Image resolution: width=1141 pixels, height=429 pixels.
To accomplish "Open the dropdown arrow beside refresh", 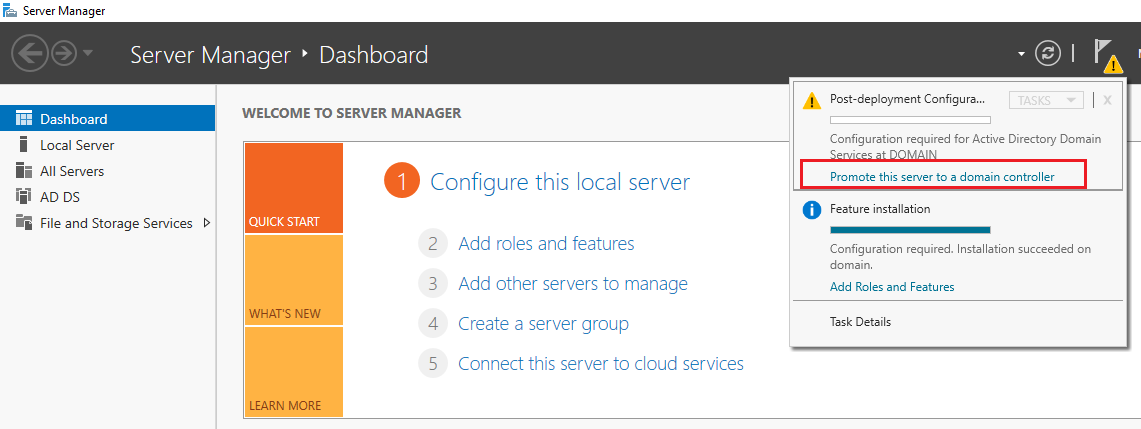I will (1021, 54).
